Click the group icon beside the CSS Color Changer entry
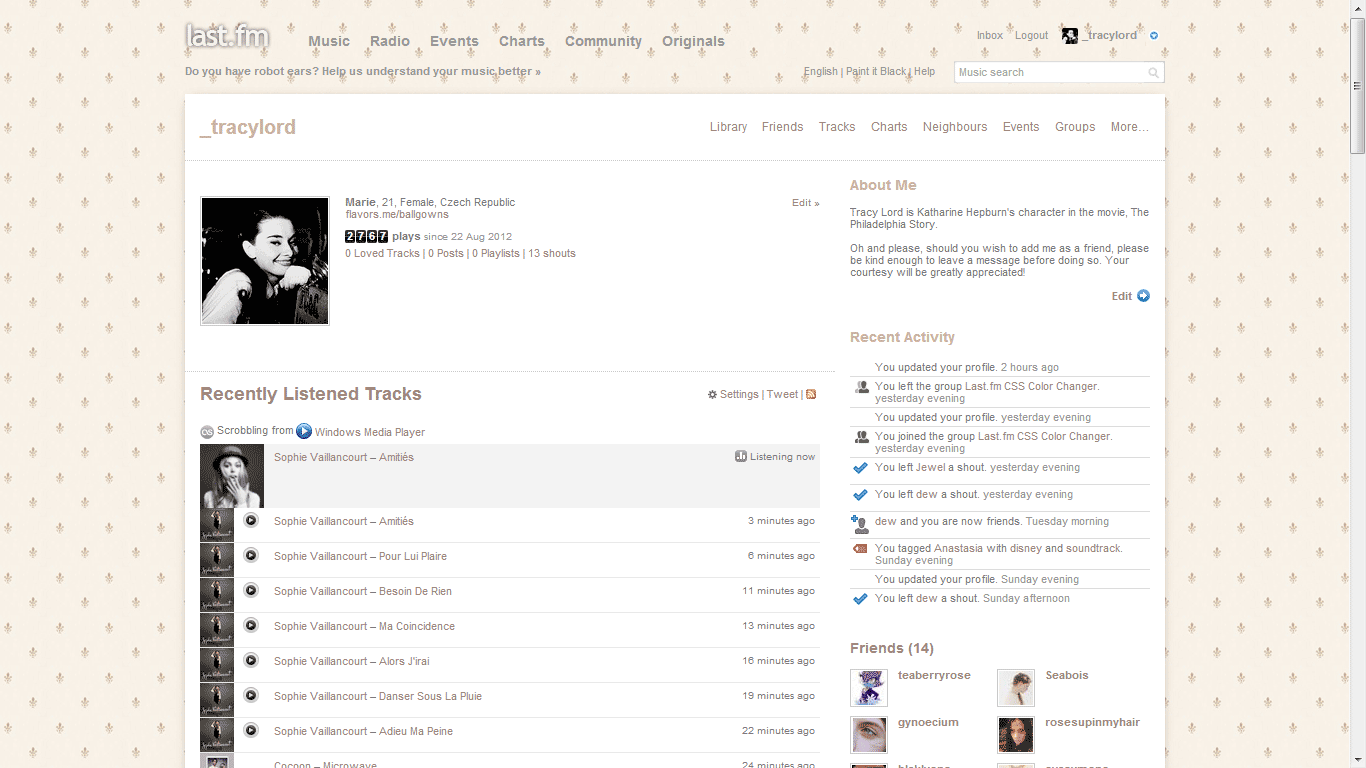The image size is (1366, 768). tap(861, 387)
